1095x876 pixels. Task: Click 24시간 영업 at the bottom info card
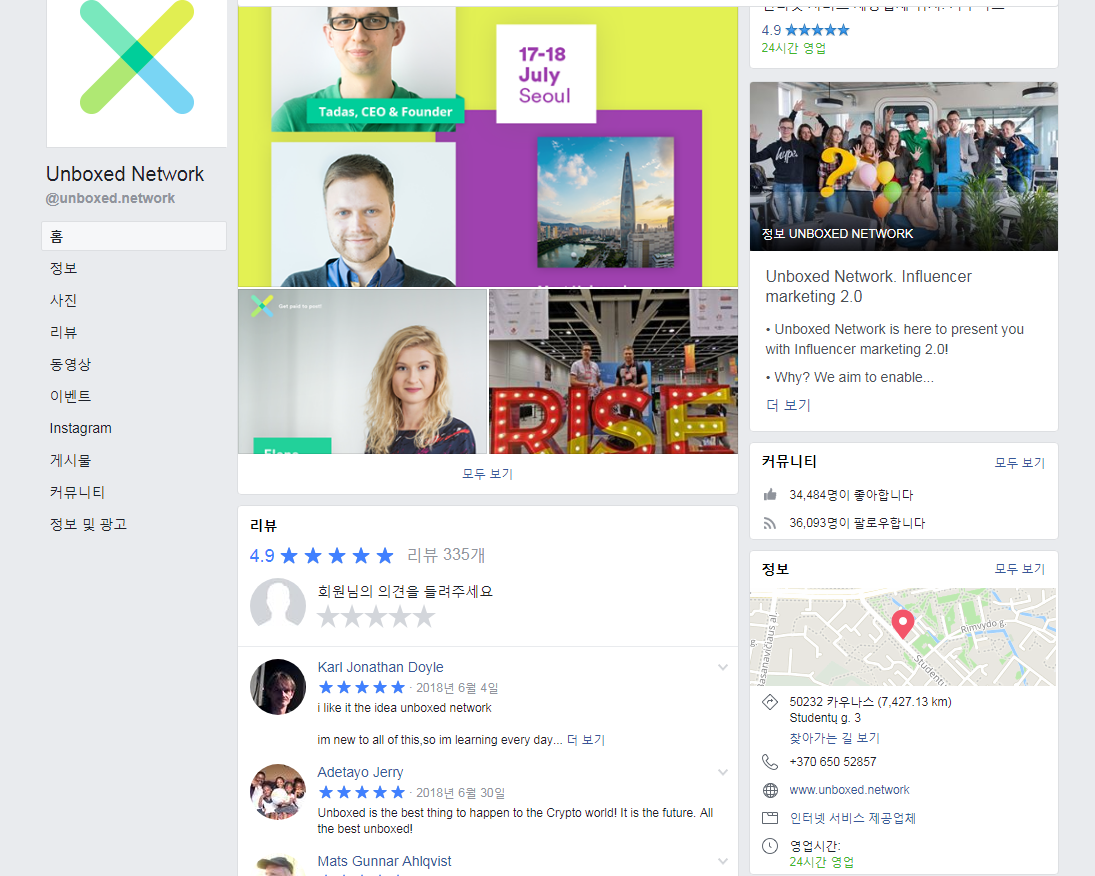pos(821,862)
